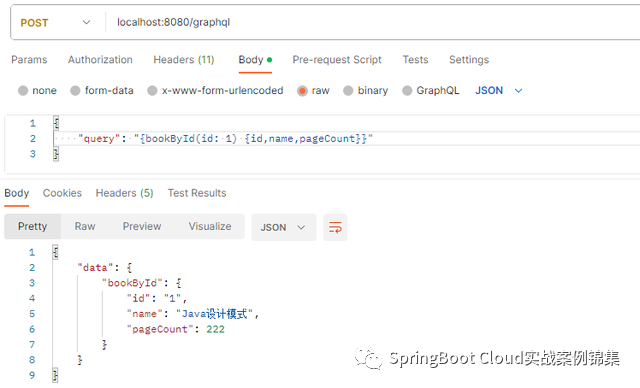Switch response view to Pretty

32,226
